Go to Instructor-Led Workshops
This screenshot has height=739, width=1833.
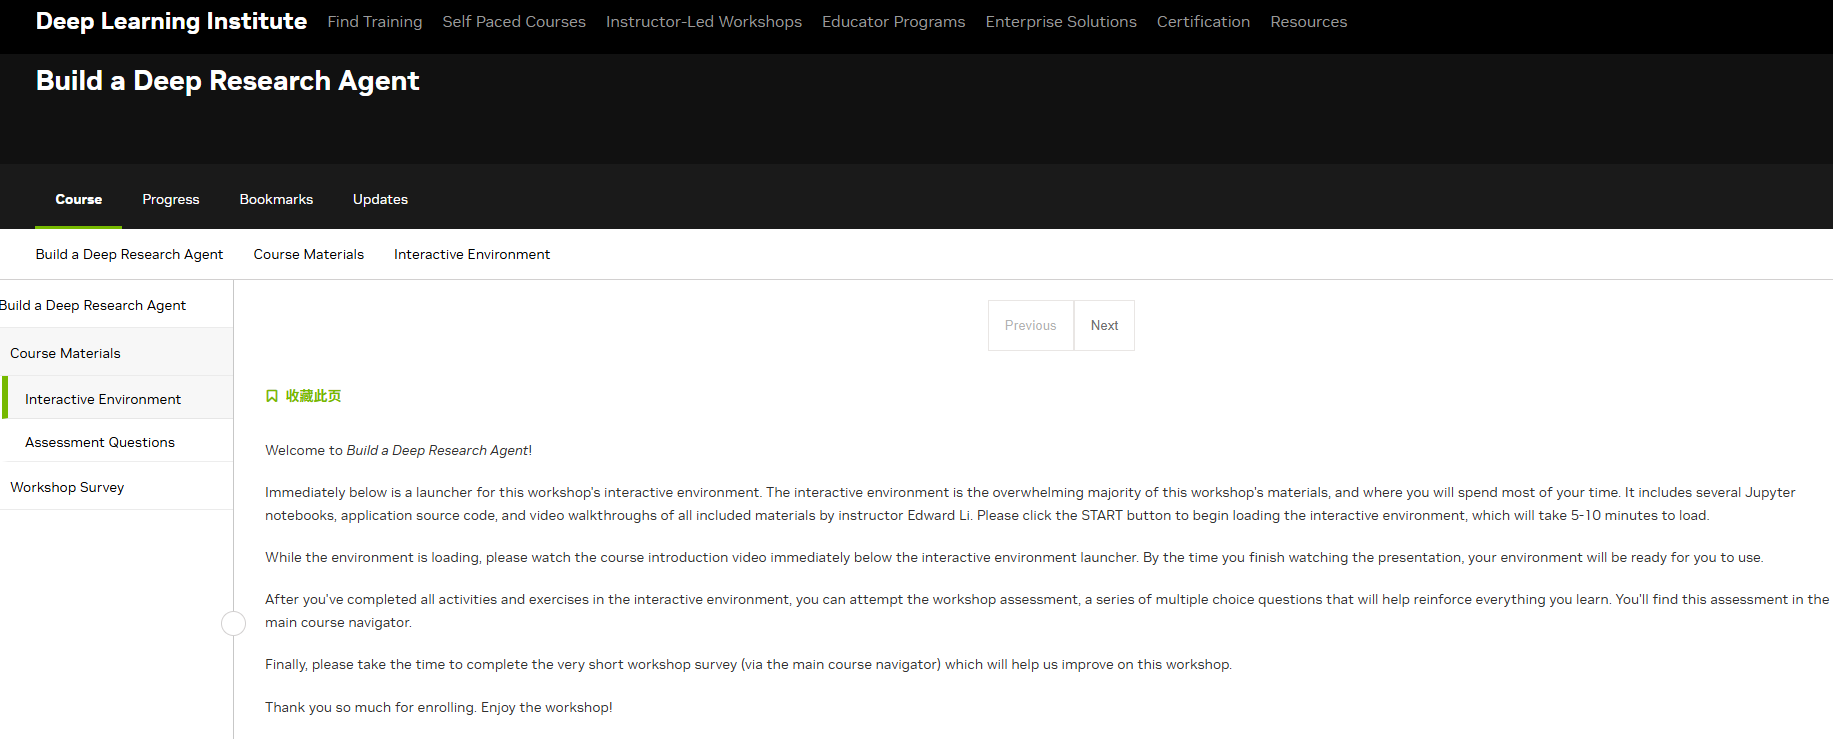(704, 22)
